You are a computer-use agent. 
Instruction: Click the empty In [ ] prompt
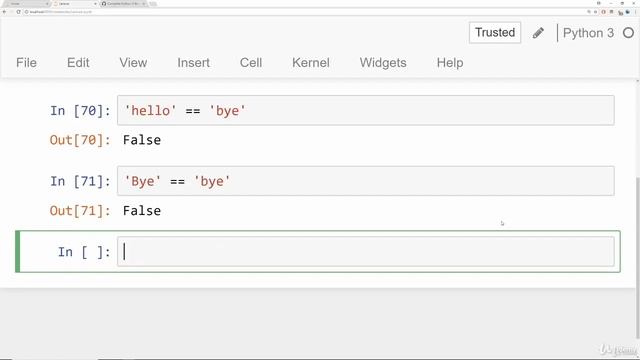pyautogui.click(x=84, y=252)
